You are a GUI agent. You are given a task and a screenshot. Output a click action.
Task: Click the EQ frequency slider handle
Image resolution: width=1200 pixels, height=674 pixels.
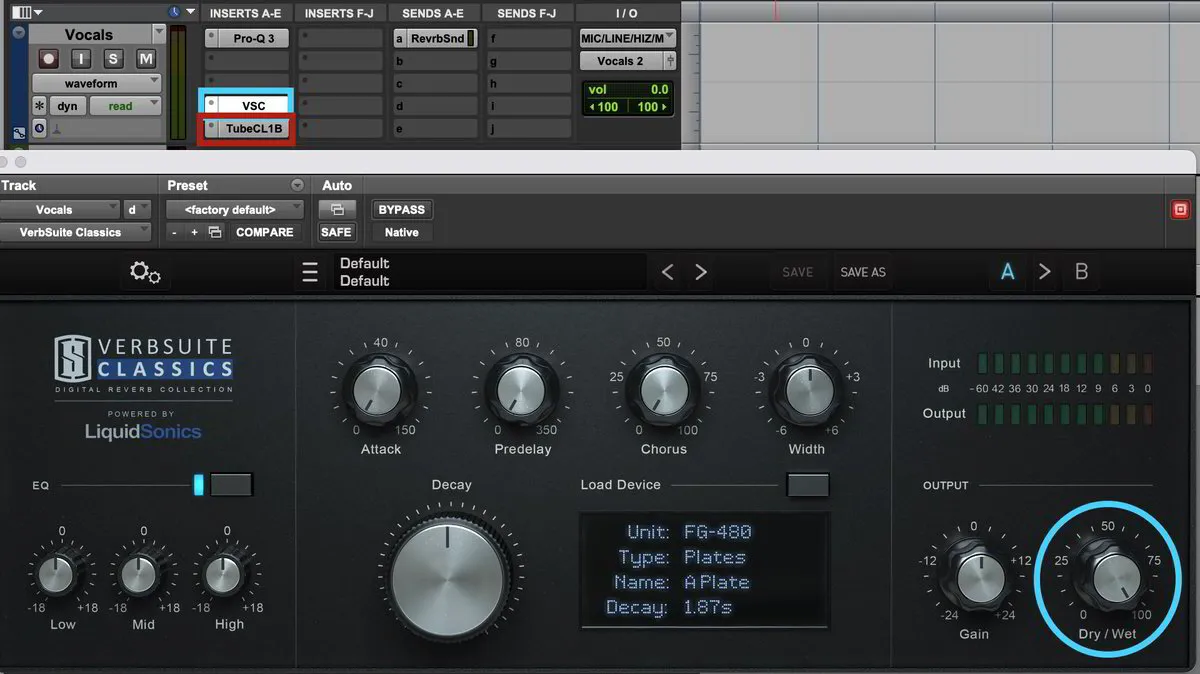[198, 484]
